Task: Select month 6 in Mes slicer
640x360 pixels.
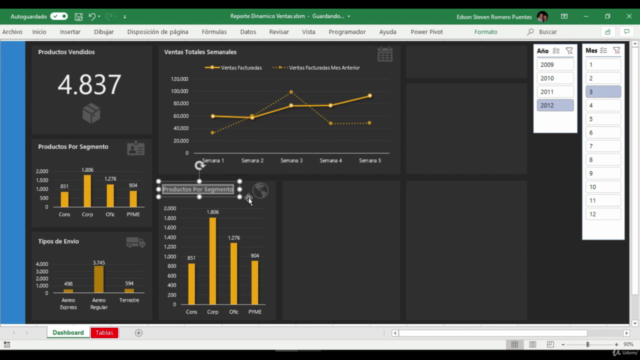Action: click(x=603, y=133)
